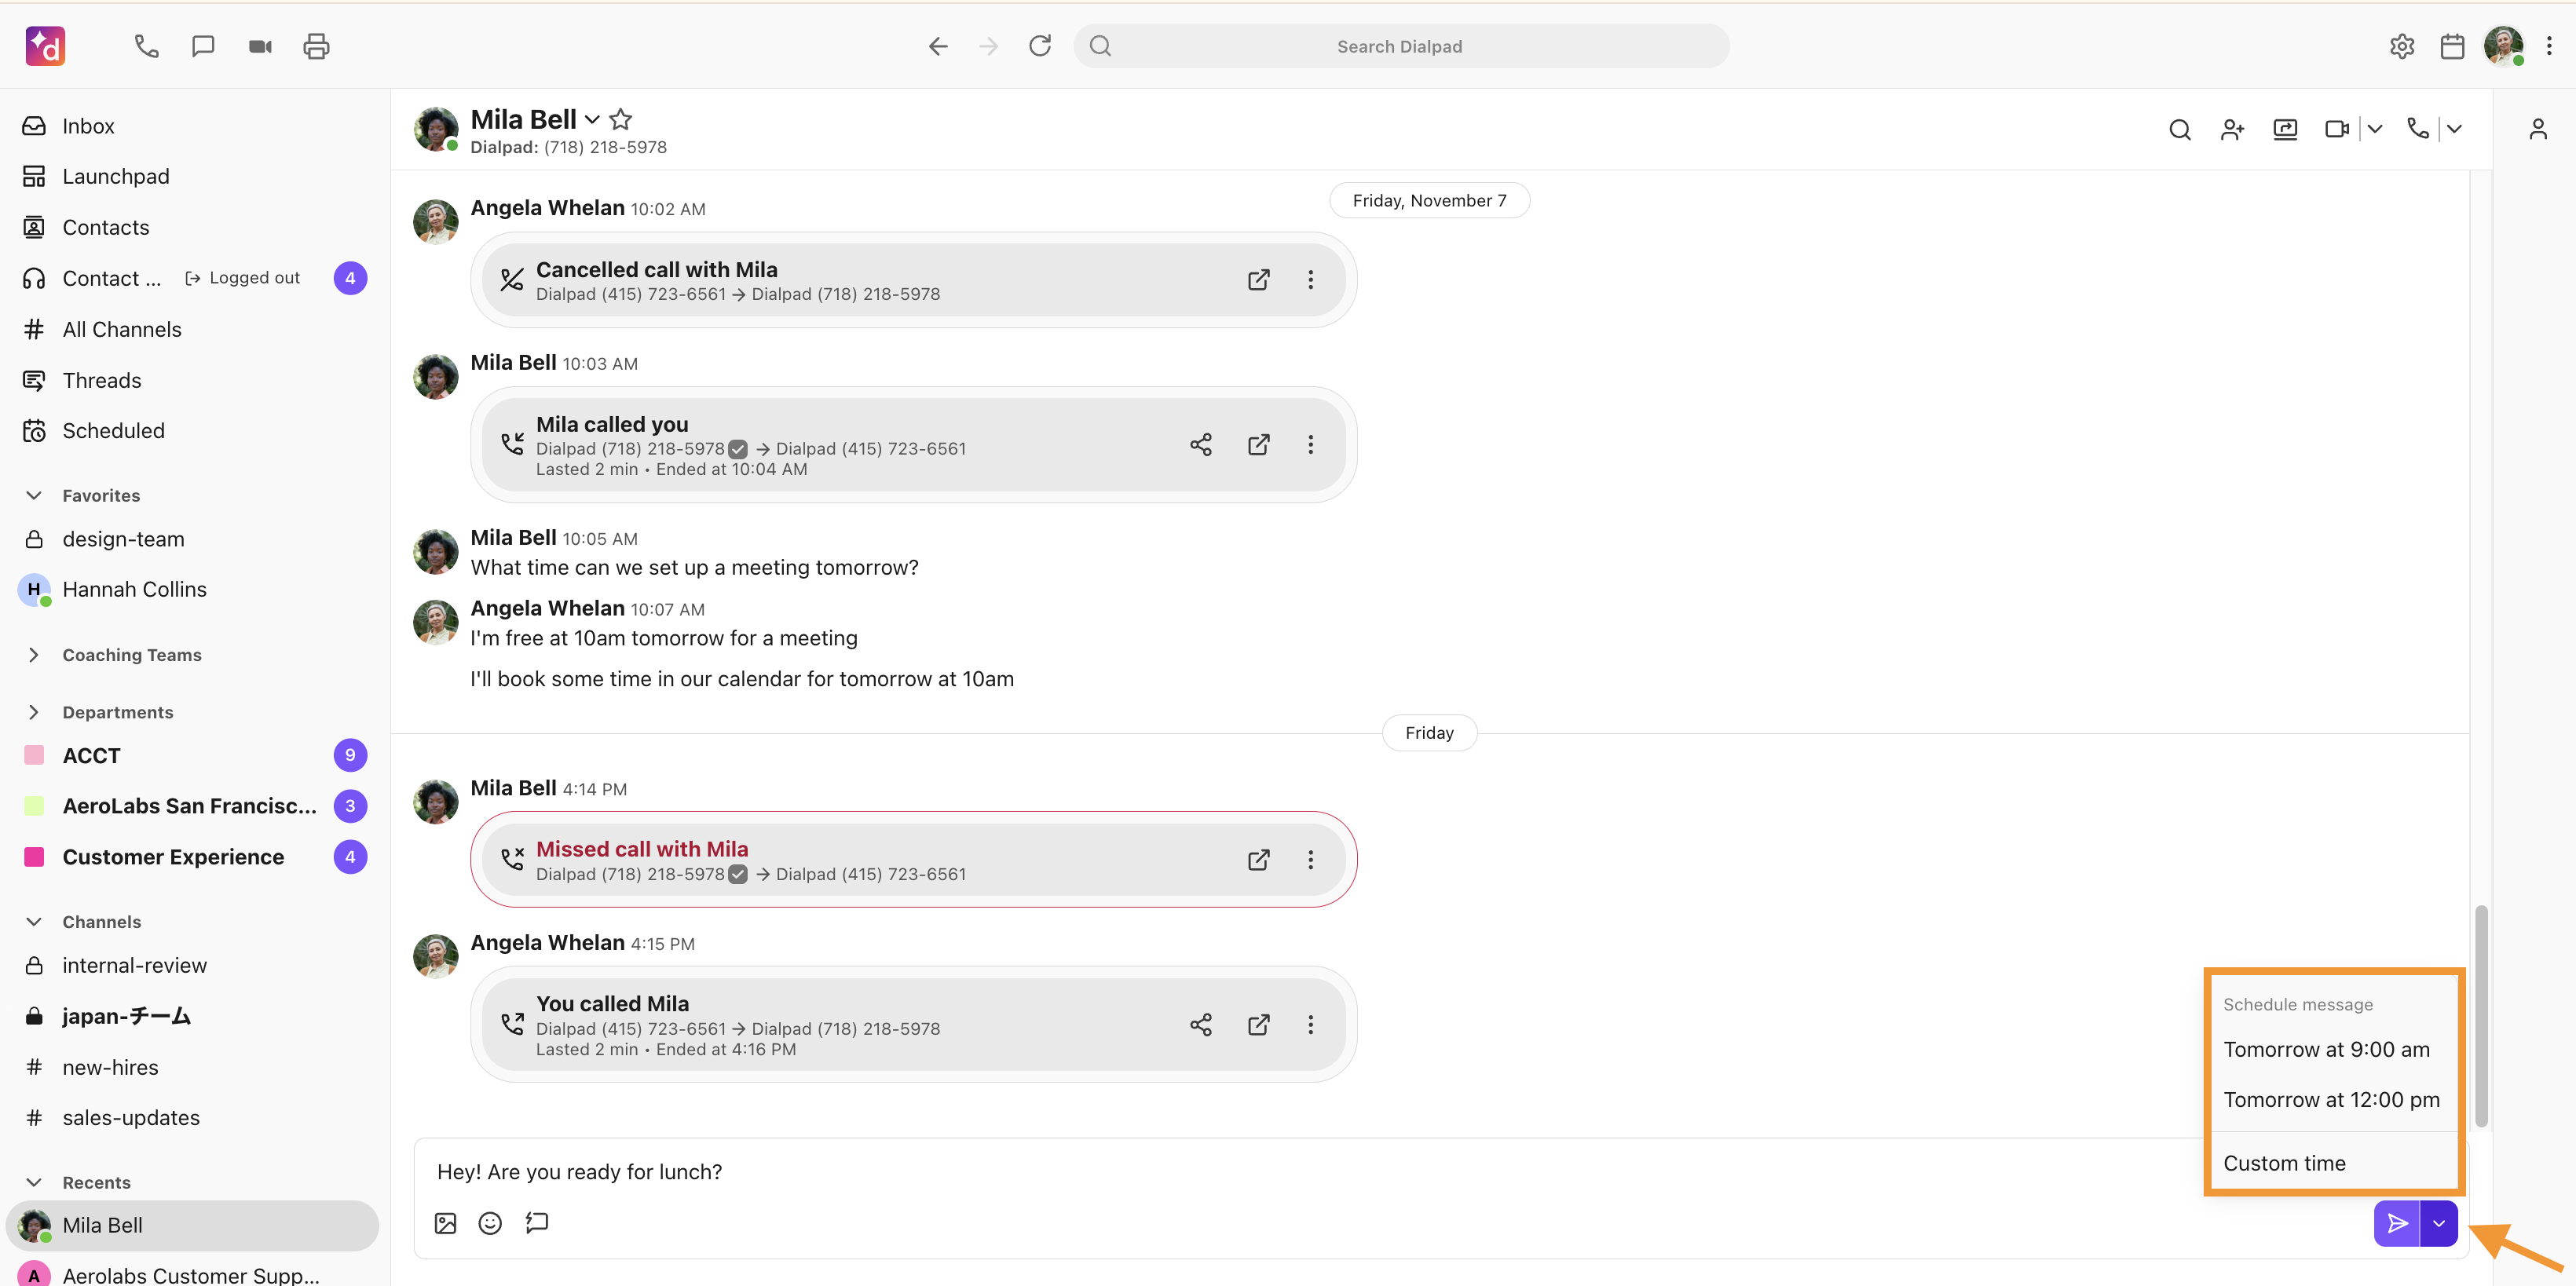
Task: Open the fax printer icon
Action: point(316,46)
